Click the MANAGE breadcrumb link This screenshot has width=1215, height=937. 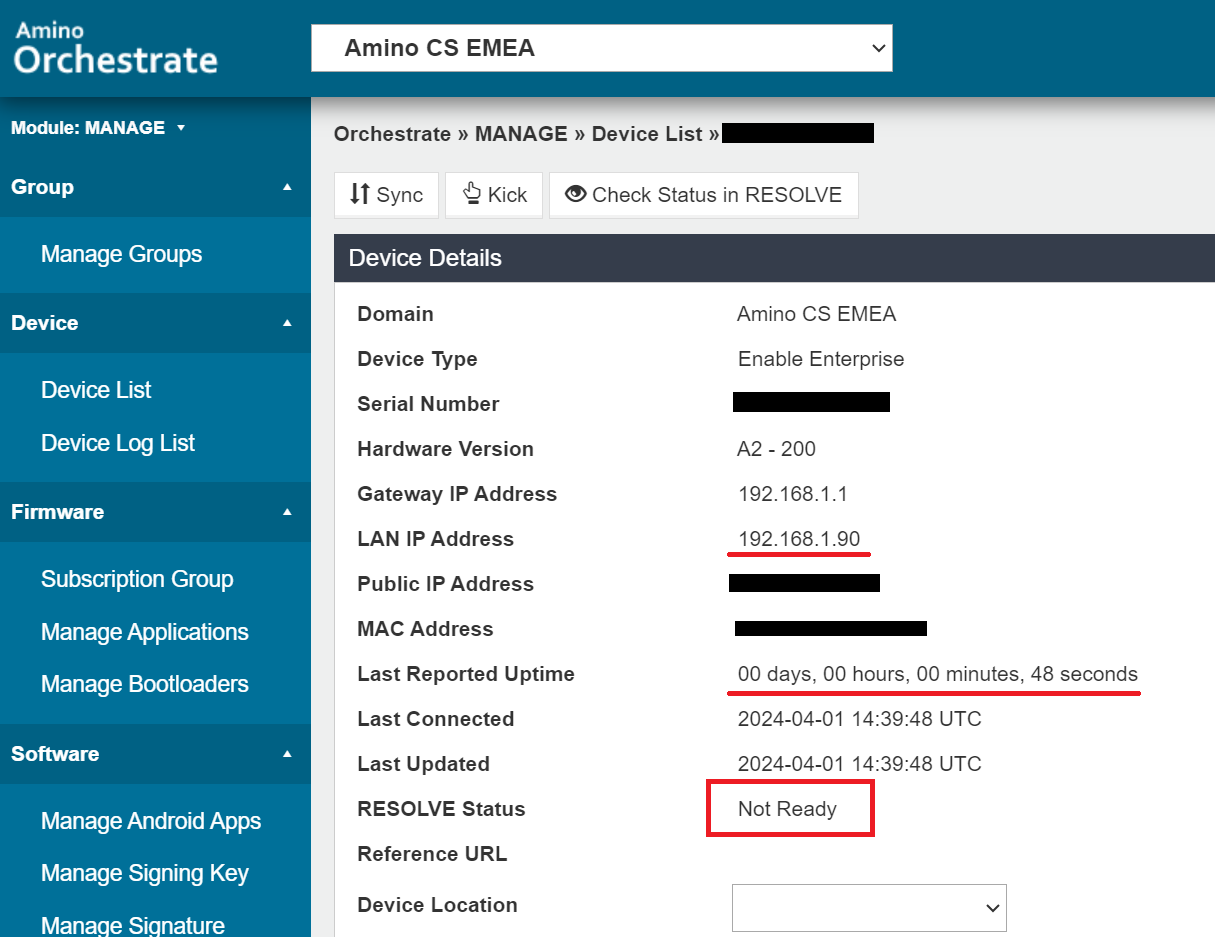[521, 134]
